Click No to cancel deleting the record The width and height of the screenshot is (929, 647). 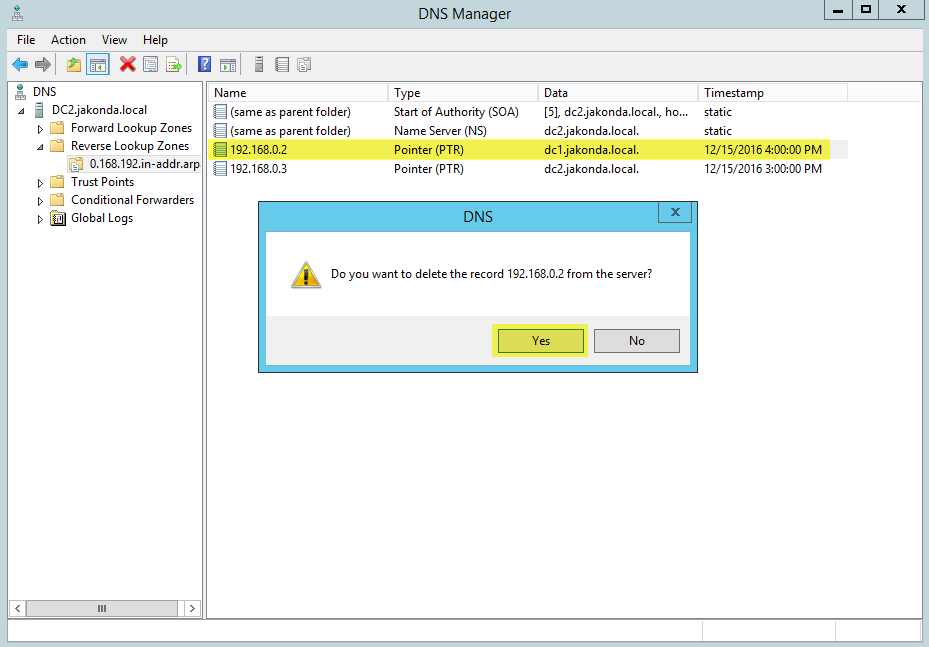(x=636, y=341)
